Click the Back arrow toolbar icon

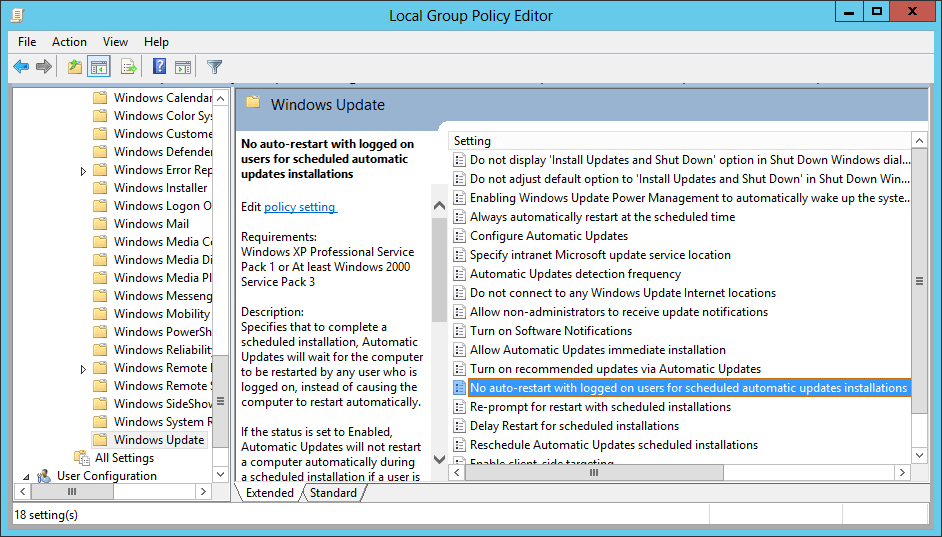[21, 67]
